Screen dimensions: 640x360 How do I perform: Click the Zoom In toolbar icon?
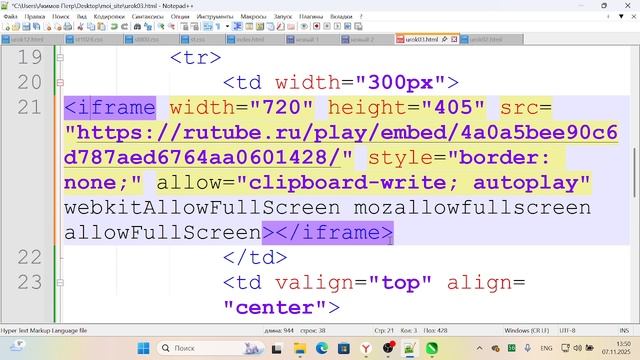161,27
